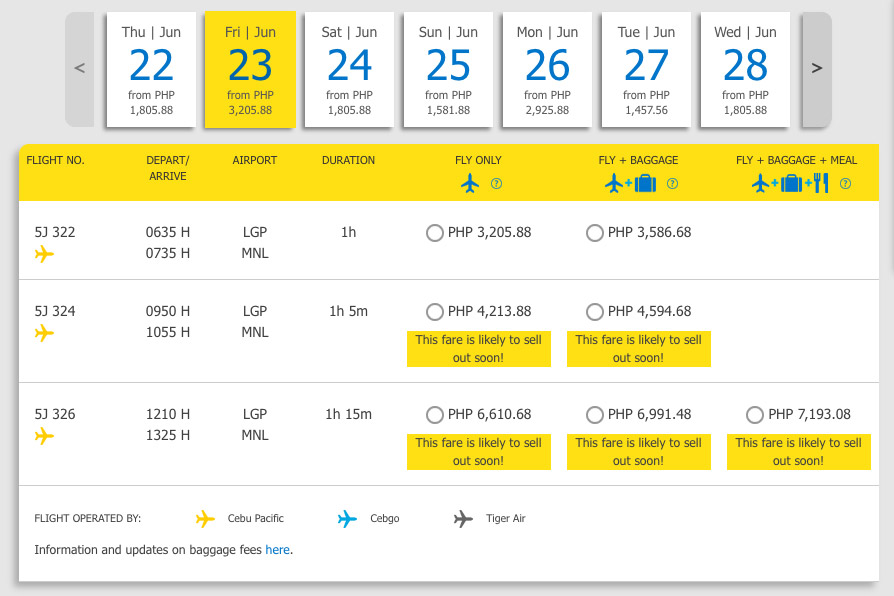Screen dimensions: 894x596
Task: Show earlier dates with the left arrow
Action: [80, 69]
